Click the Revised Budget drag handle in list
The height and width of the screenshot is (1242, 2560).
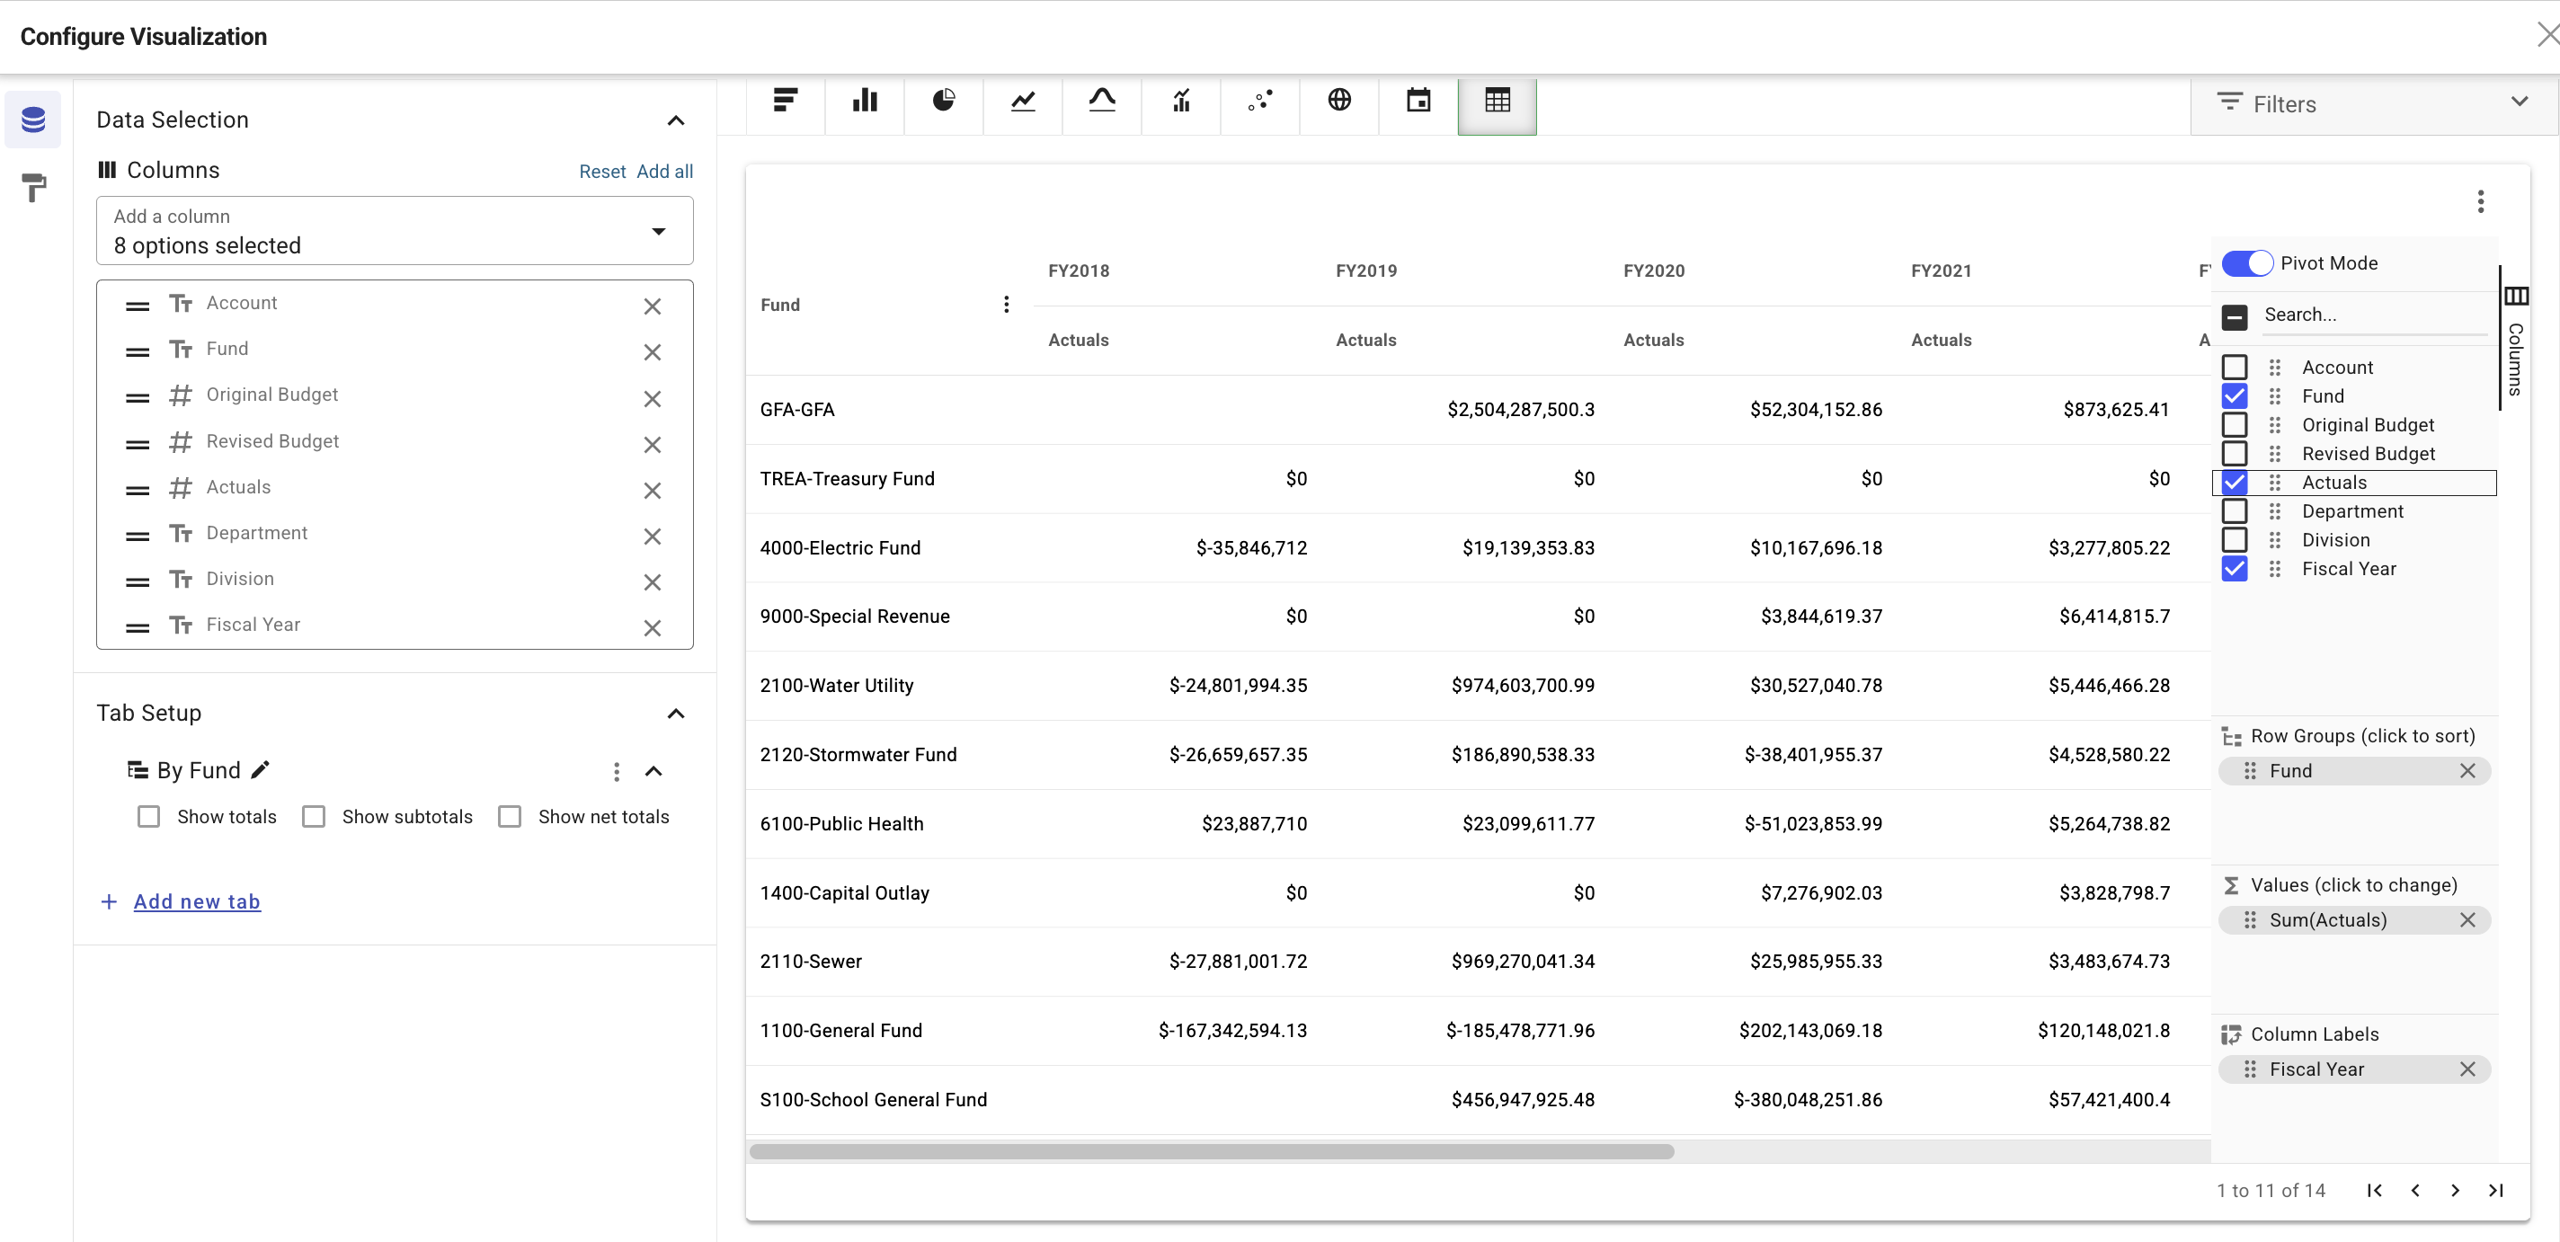[137, 444]
